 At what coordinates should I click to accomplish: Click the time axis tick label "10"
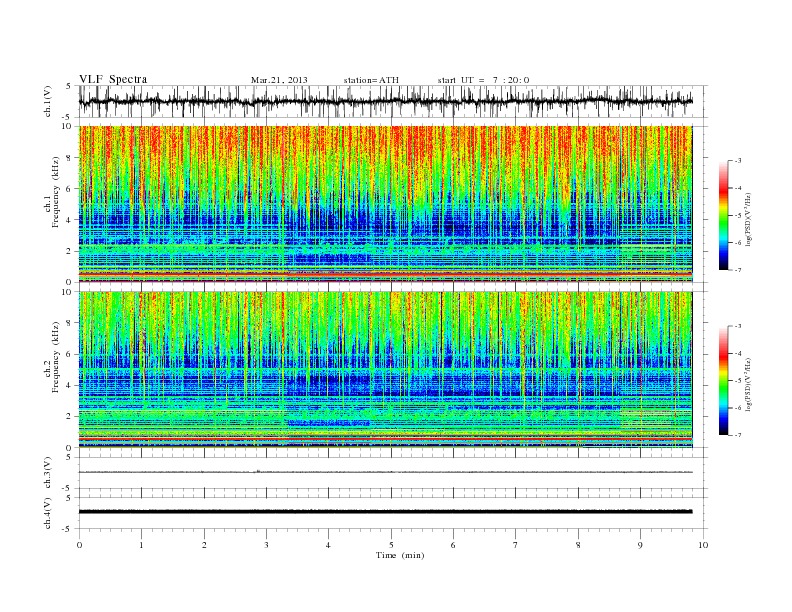coord(703,545)
